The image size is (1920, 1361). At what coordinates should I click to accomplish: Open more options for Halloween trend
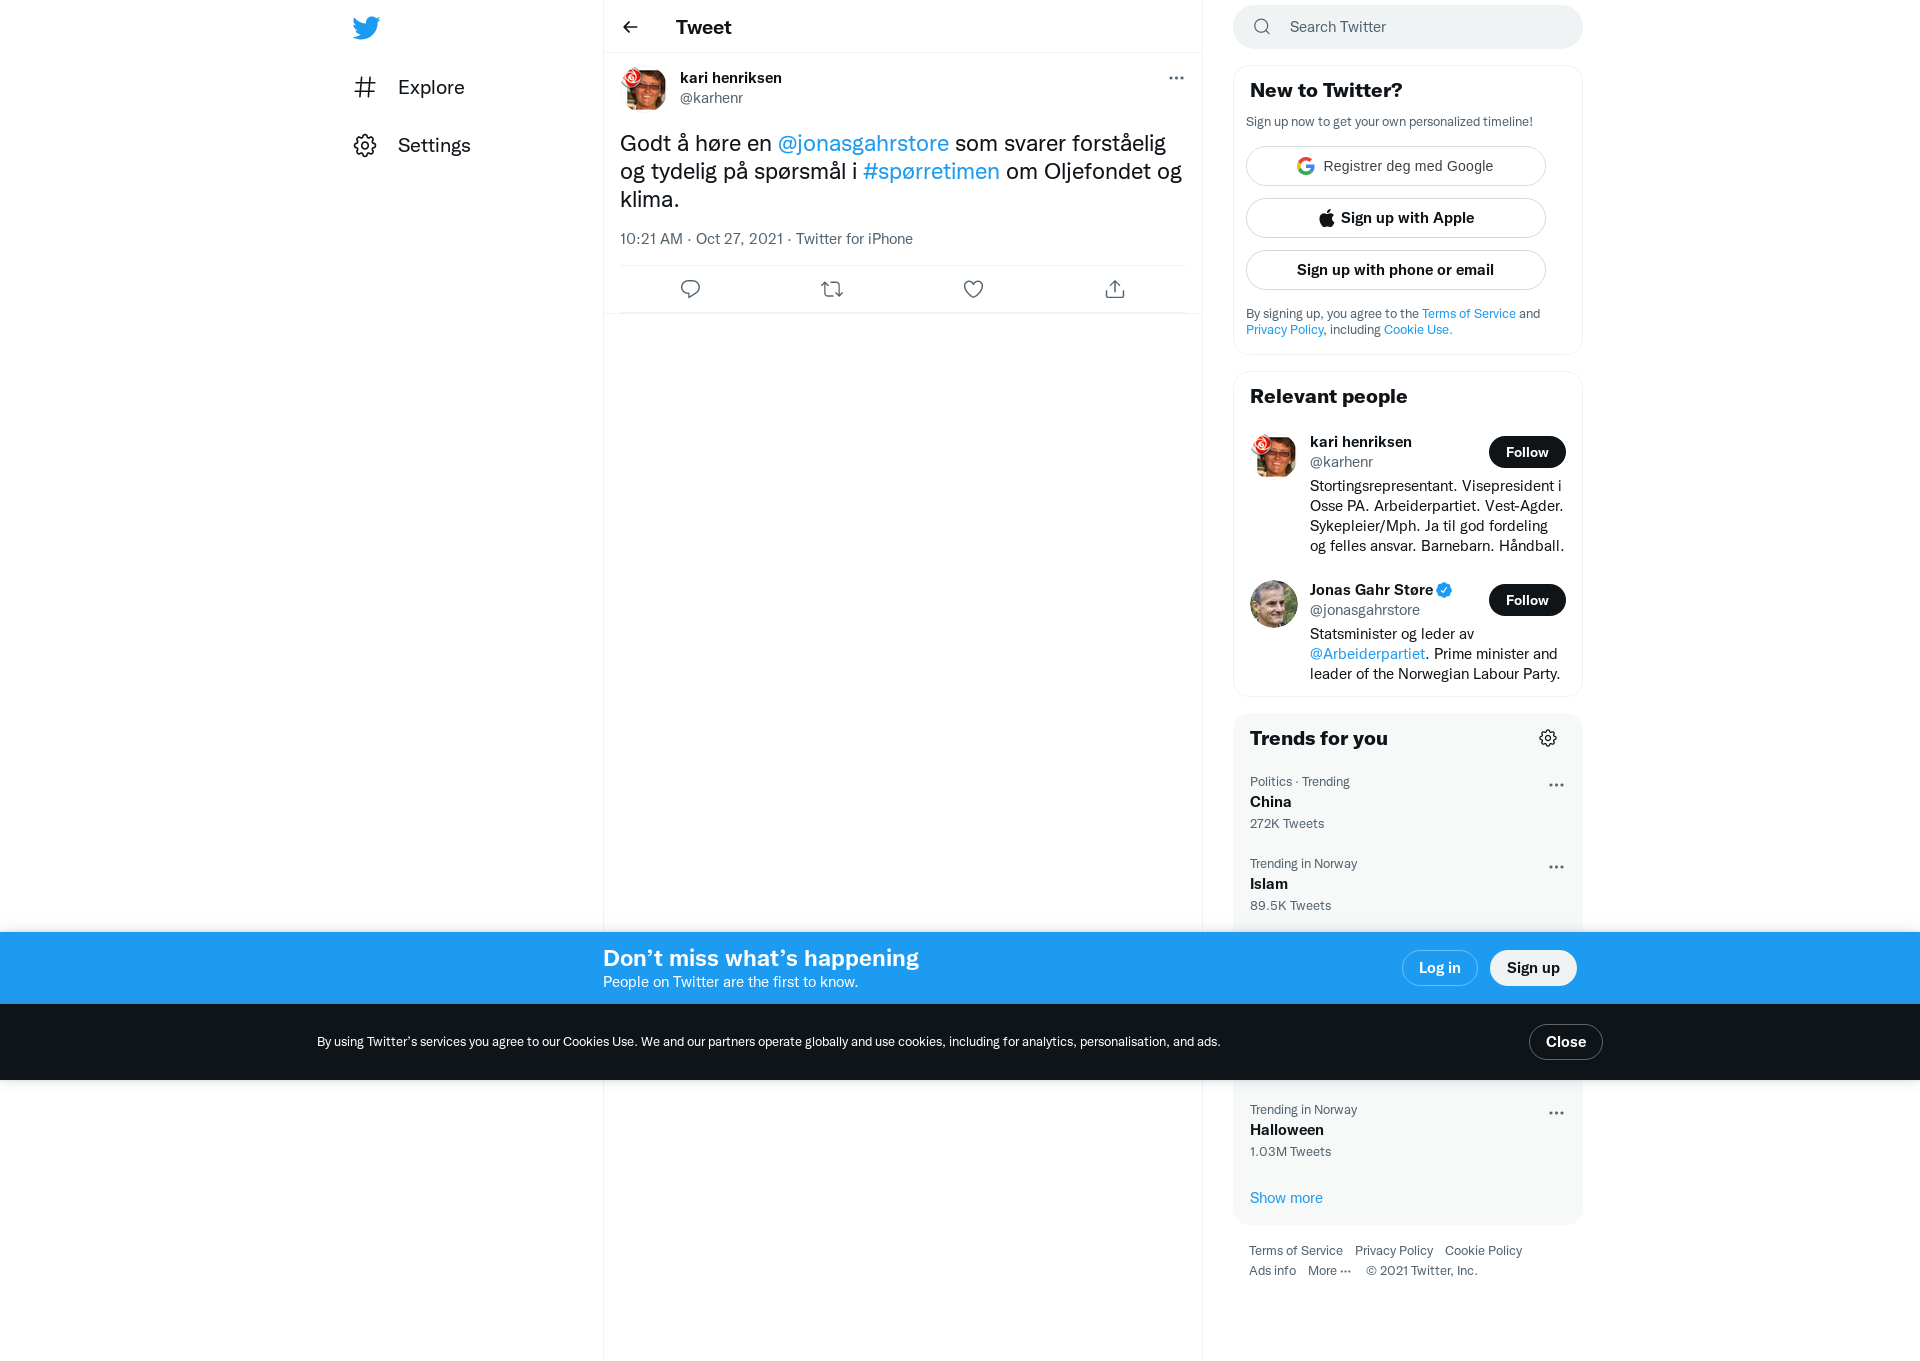click(x=1556, y=1113)
